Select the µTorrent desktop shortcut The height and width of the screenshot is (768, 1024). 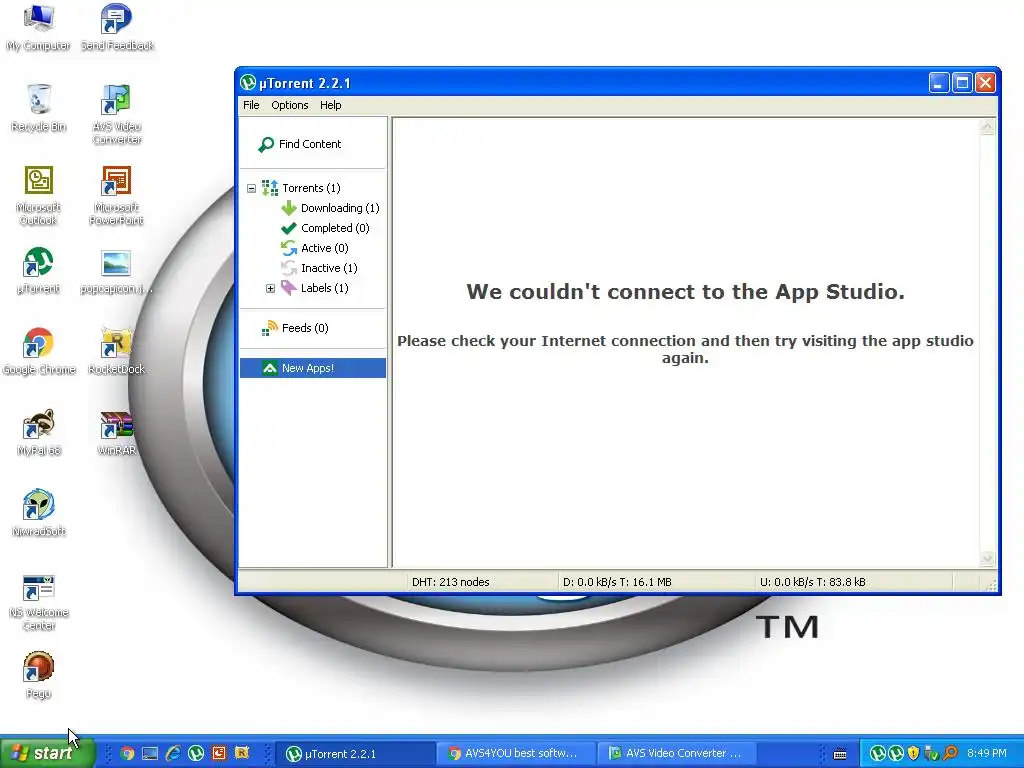pos(39,270)
